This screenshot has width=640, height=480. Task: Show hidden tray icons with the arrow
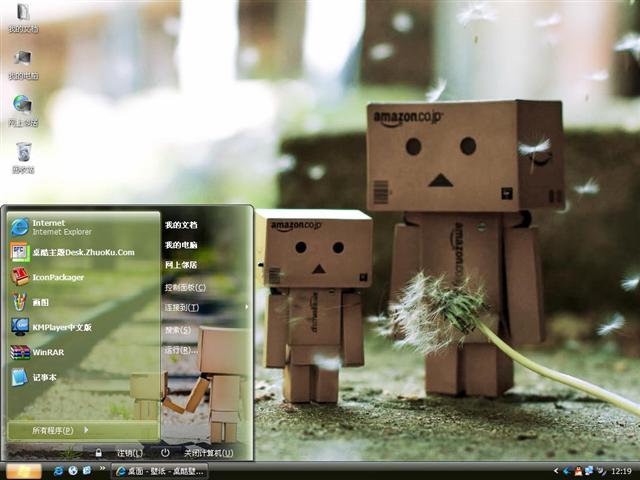[x=556, y=470]
